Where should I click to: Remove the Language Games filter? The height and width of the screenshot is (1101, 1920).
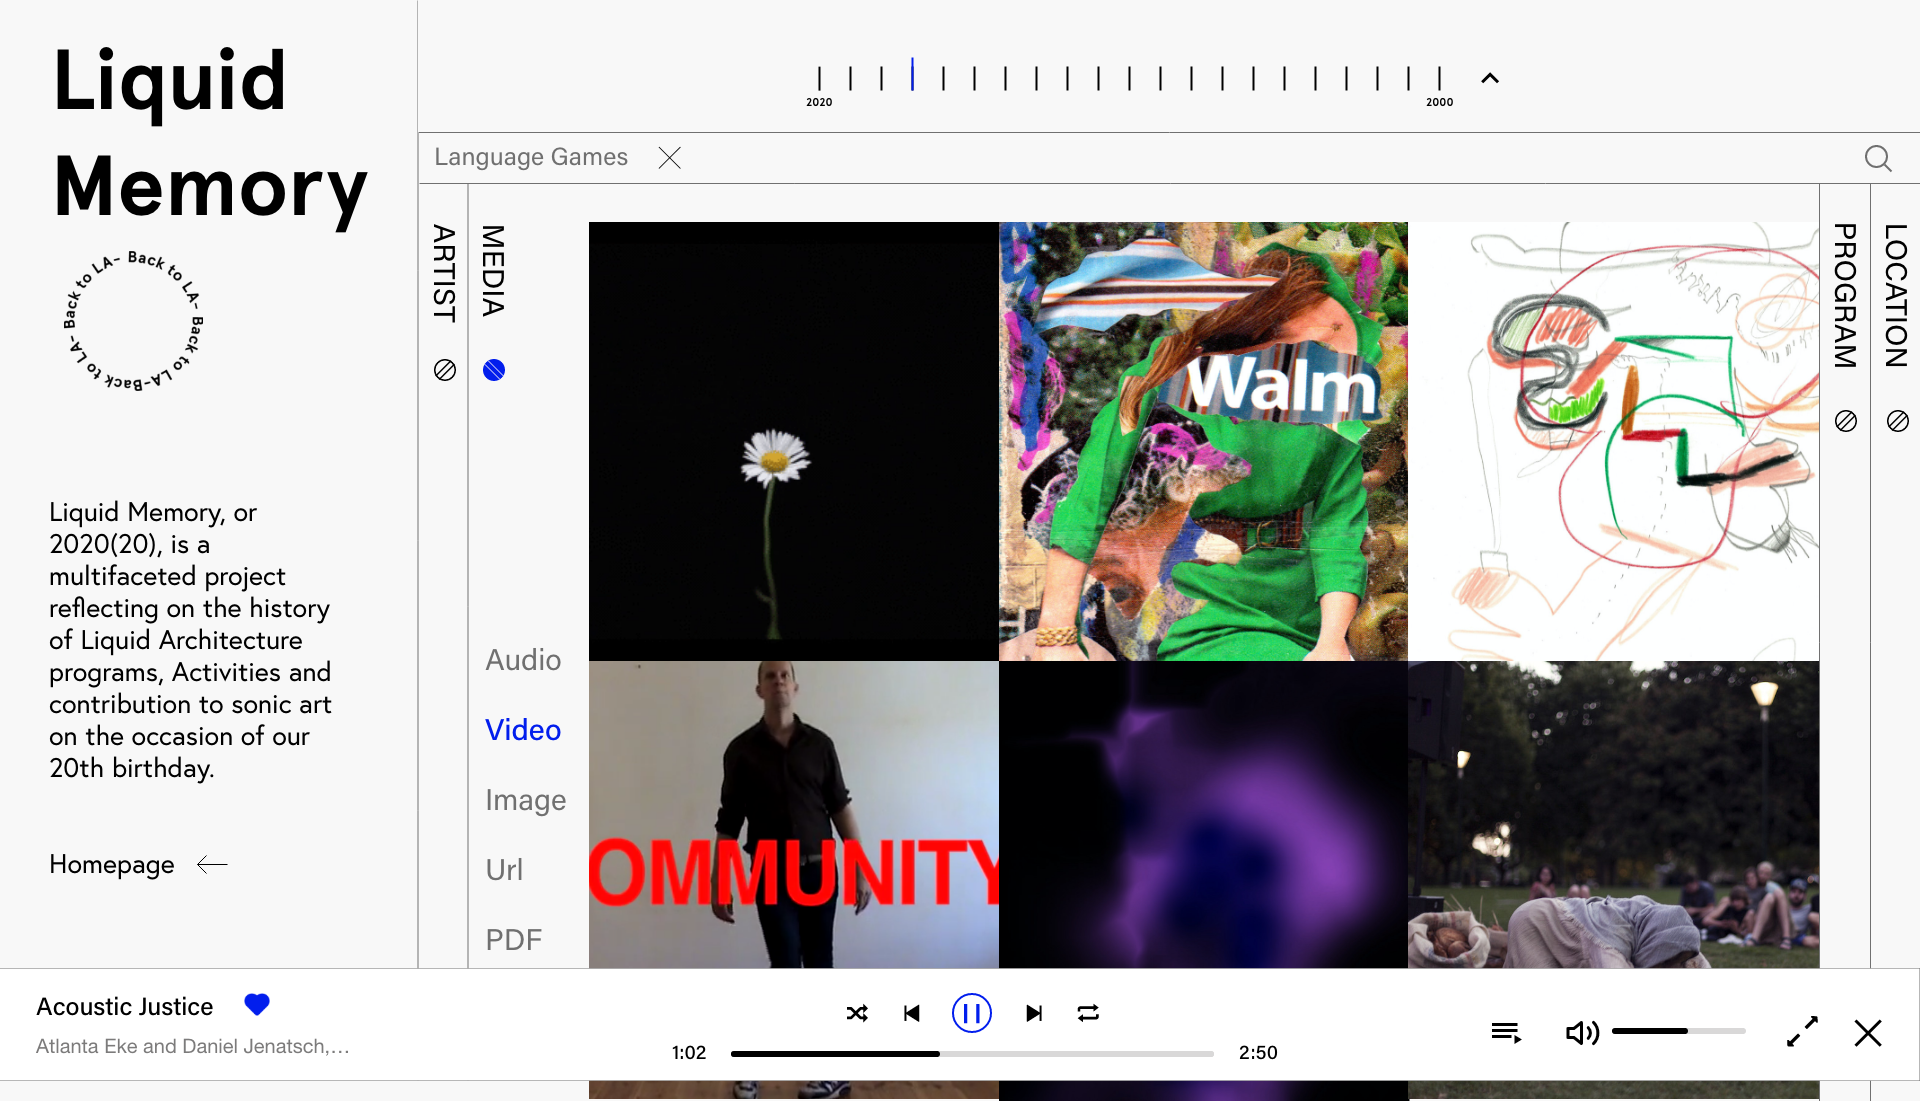[670, 158]
